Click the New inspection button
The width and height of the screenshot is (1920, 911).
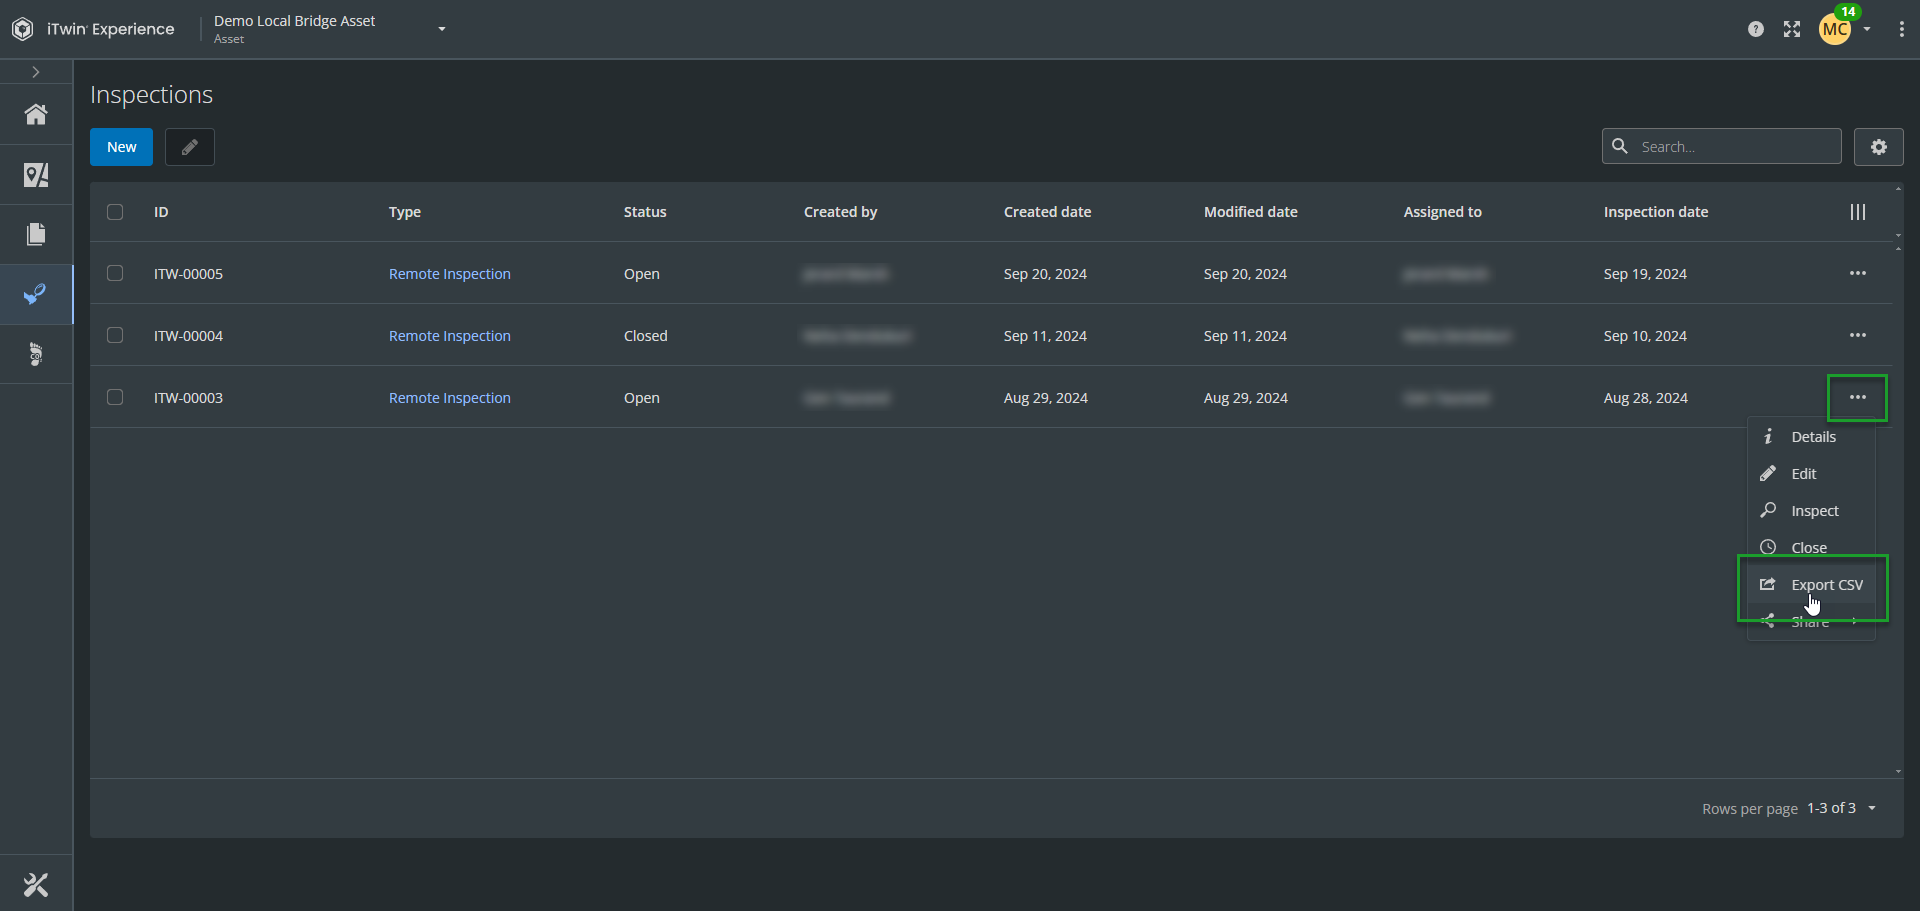pos(121,147)
